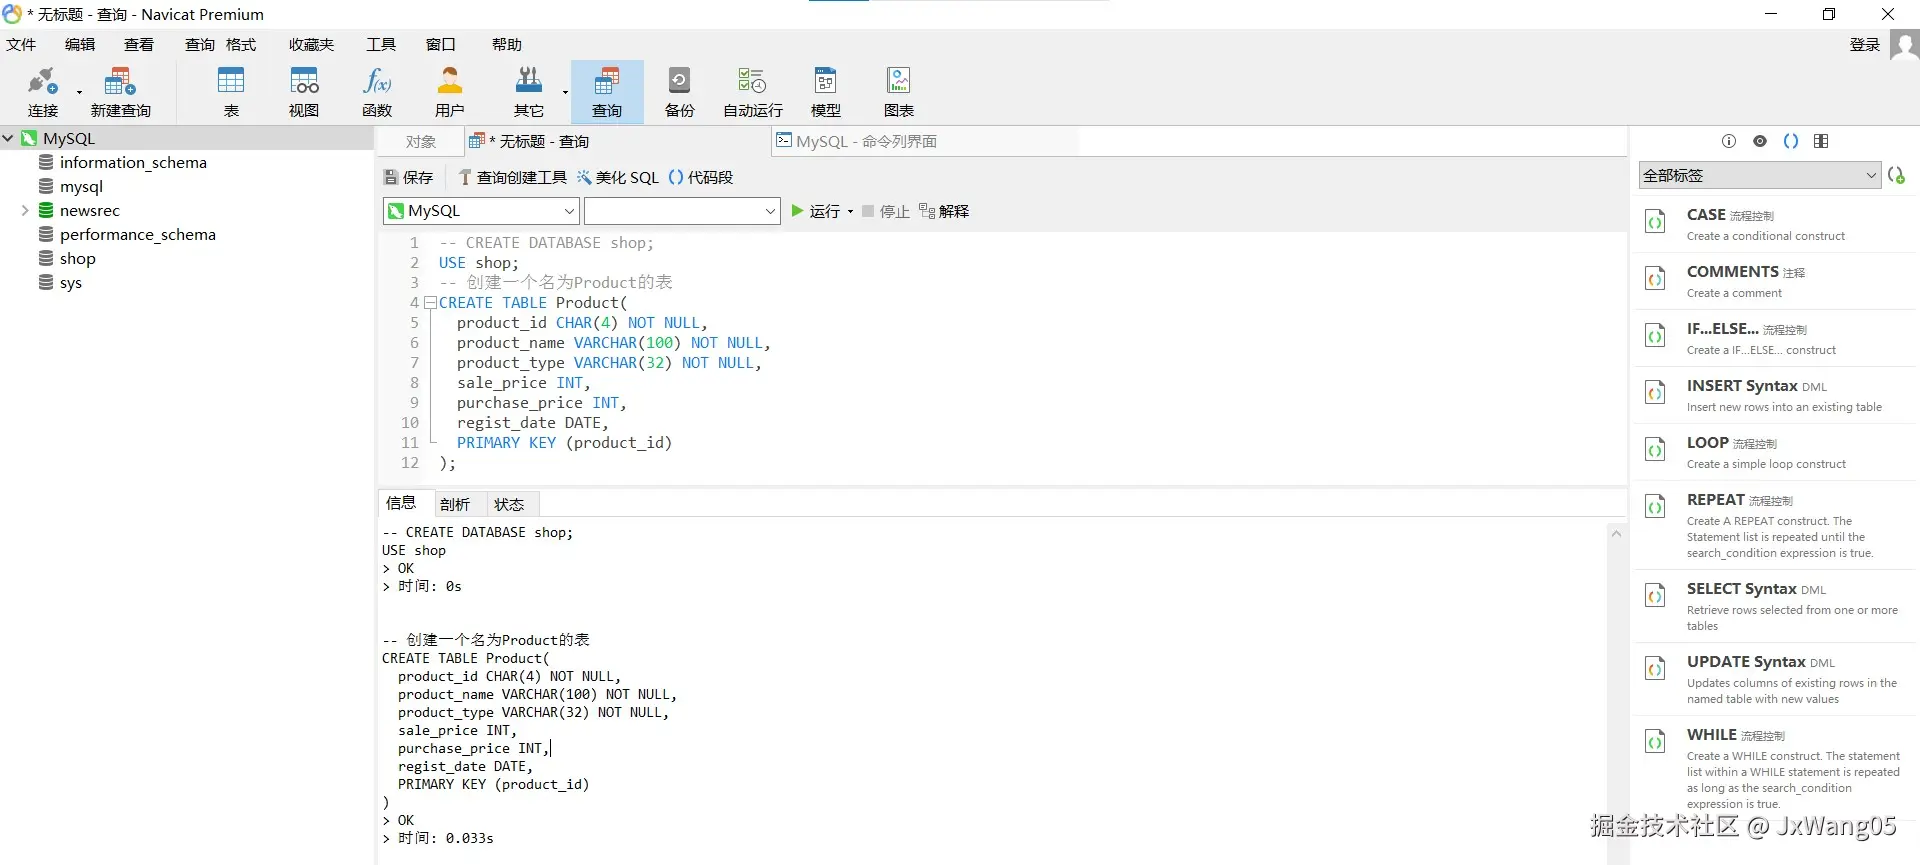Screen dimensions: 1920x865
Task: Click the INSERT Syntax snippet icon
Action: (x=1655, y=393)
